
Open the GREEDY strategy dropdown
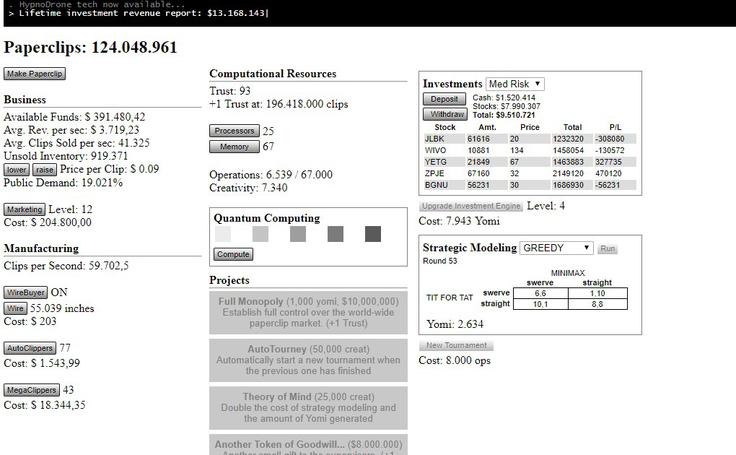point(557,248)
